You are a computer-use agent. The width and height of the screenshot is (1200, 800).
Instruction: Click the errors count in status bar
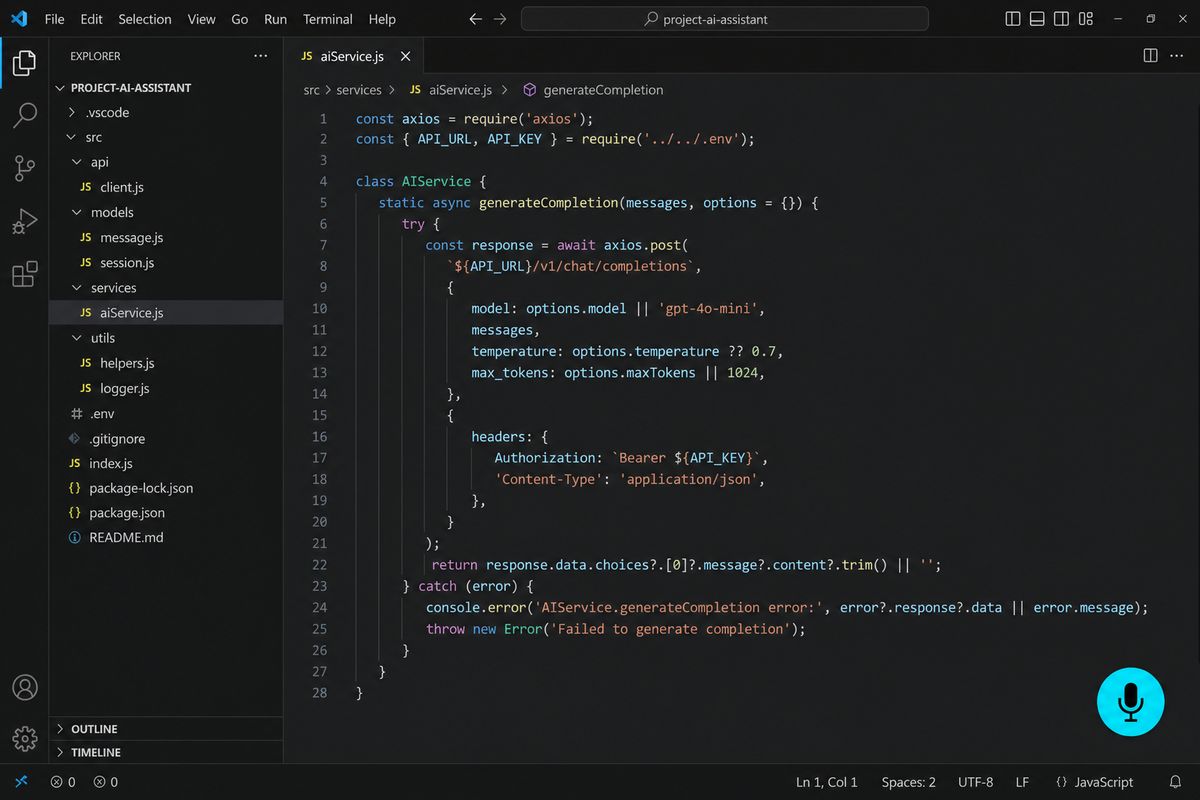(x=63, y=782)
